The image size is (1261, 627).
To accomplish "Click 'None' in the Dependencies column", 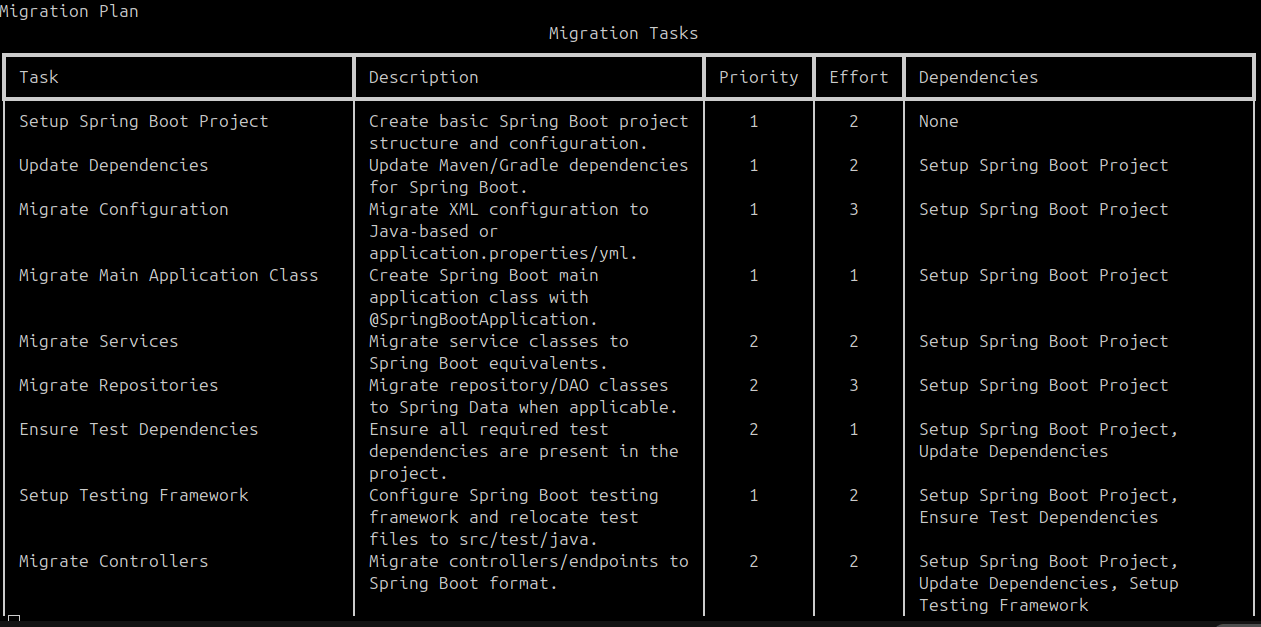I will (939, 121).
